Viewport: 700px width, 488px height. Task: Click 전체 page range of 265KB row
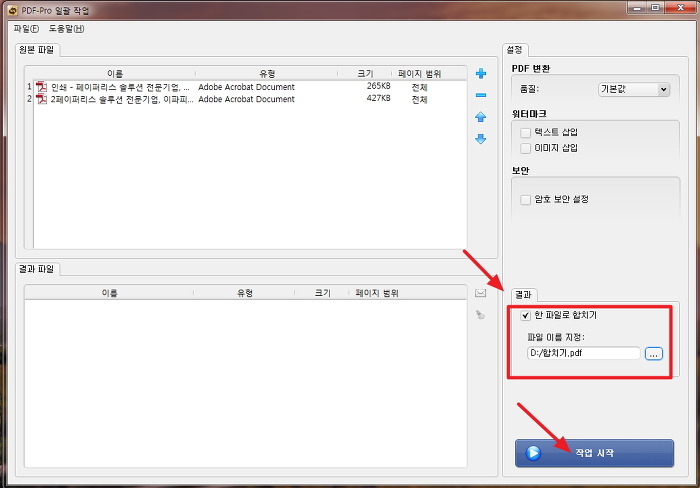[x=419, y=87]
